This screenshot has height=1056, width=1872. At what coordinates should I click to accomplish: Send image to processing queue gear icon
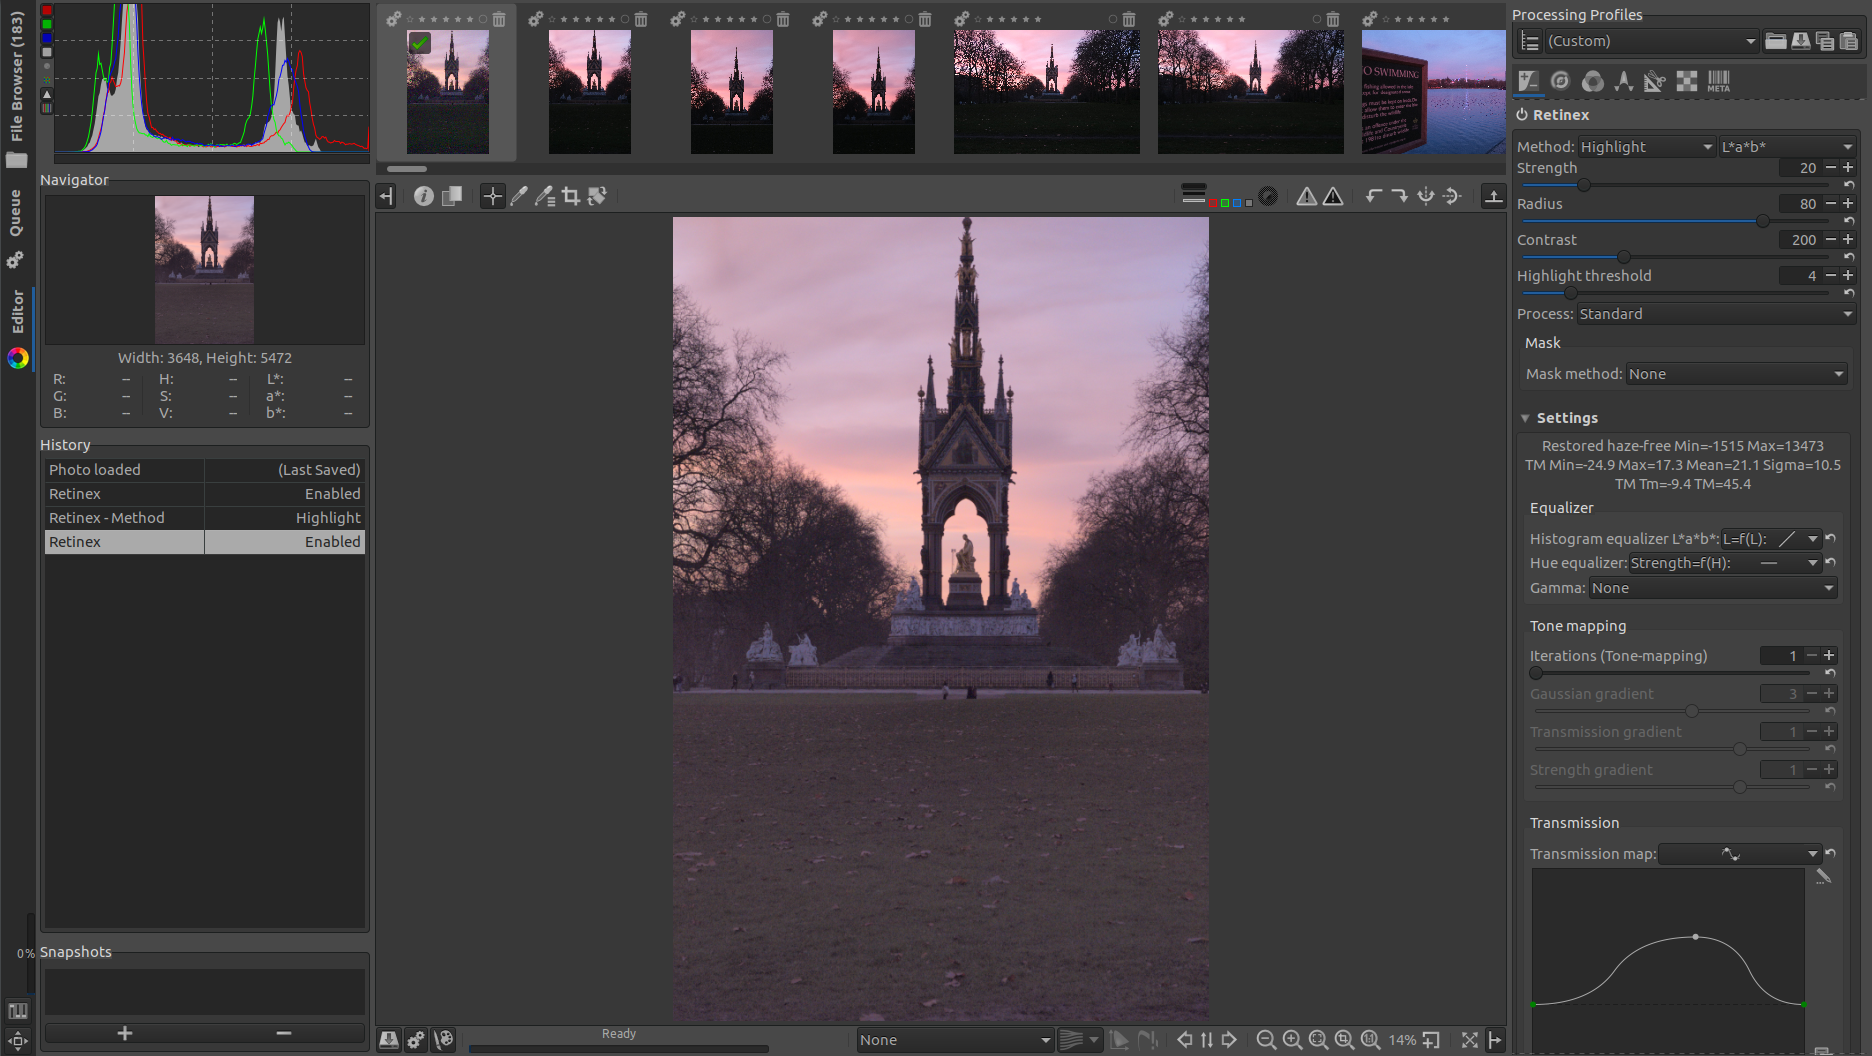pyautogui.click(x=416, y=1040)
